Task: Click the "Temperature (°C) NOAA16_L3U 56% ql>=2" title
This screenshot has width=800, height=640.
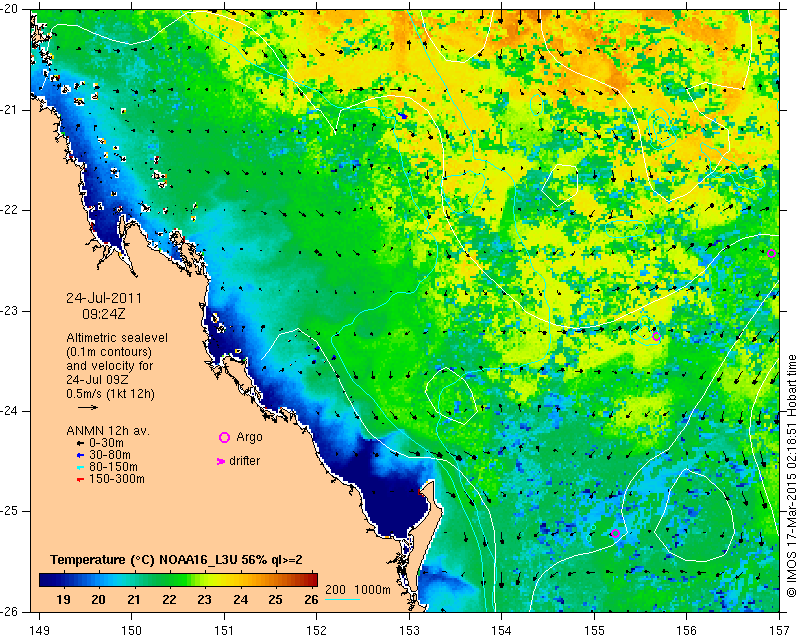Action: pos(176,560)
